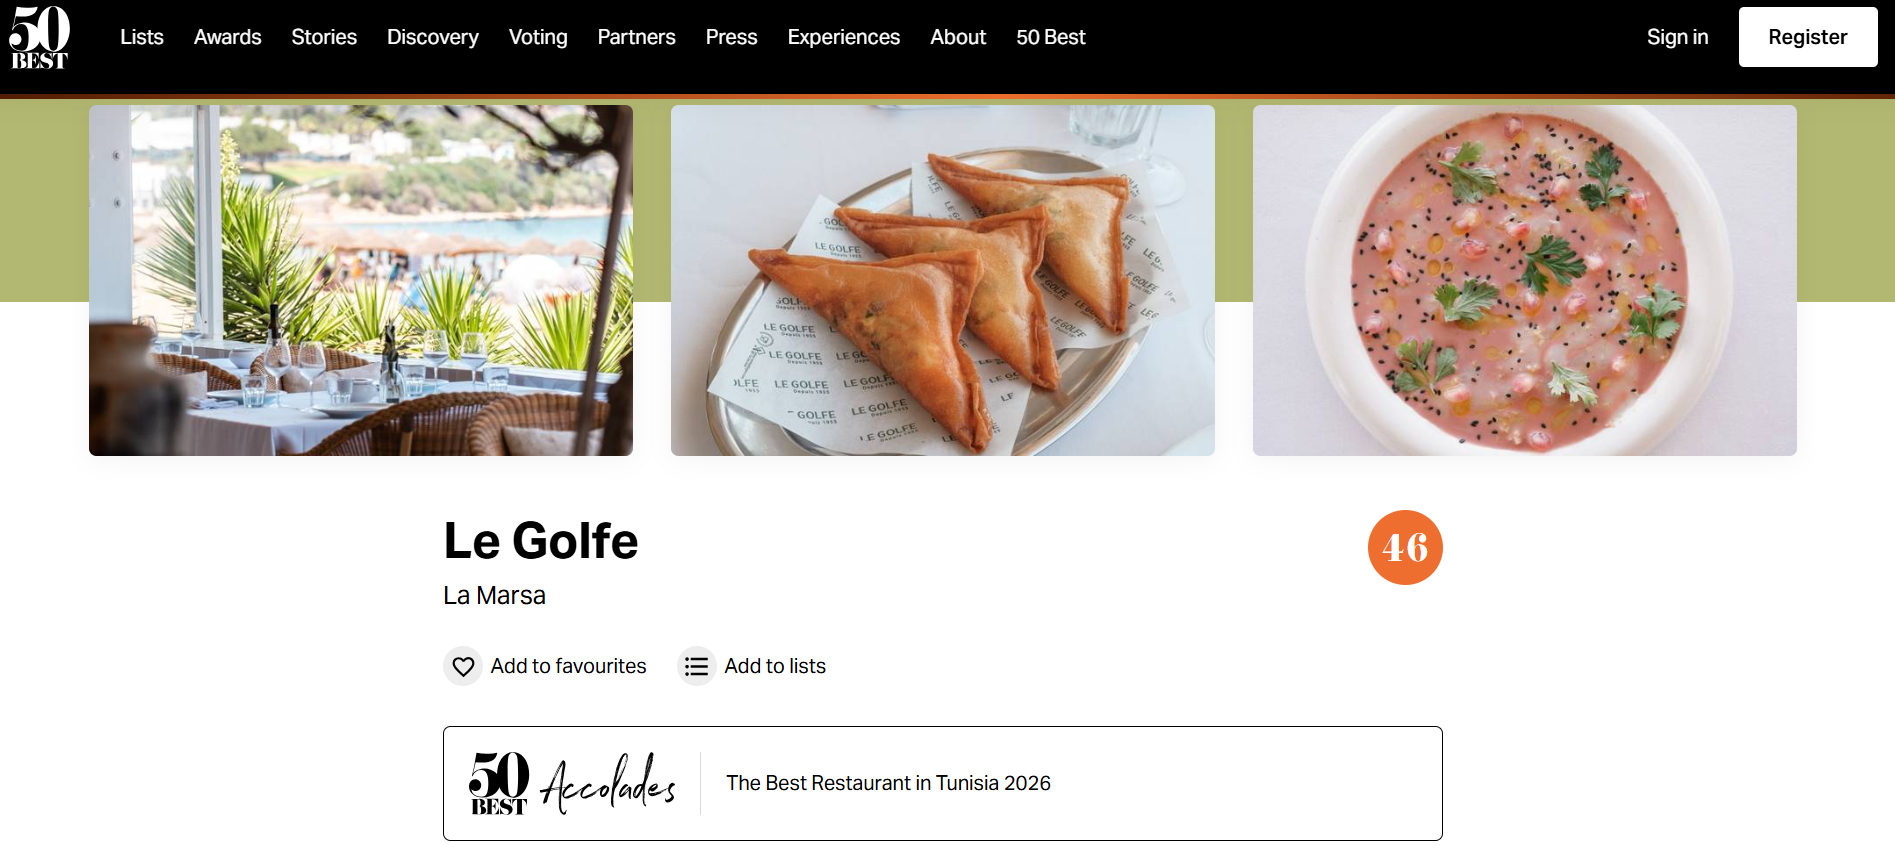Viewport: 1895px width, 846px height.
Task: Click the Sign in link
Action: click(1677, 37)
